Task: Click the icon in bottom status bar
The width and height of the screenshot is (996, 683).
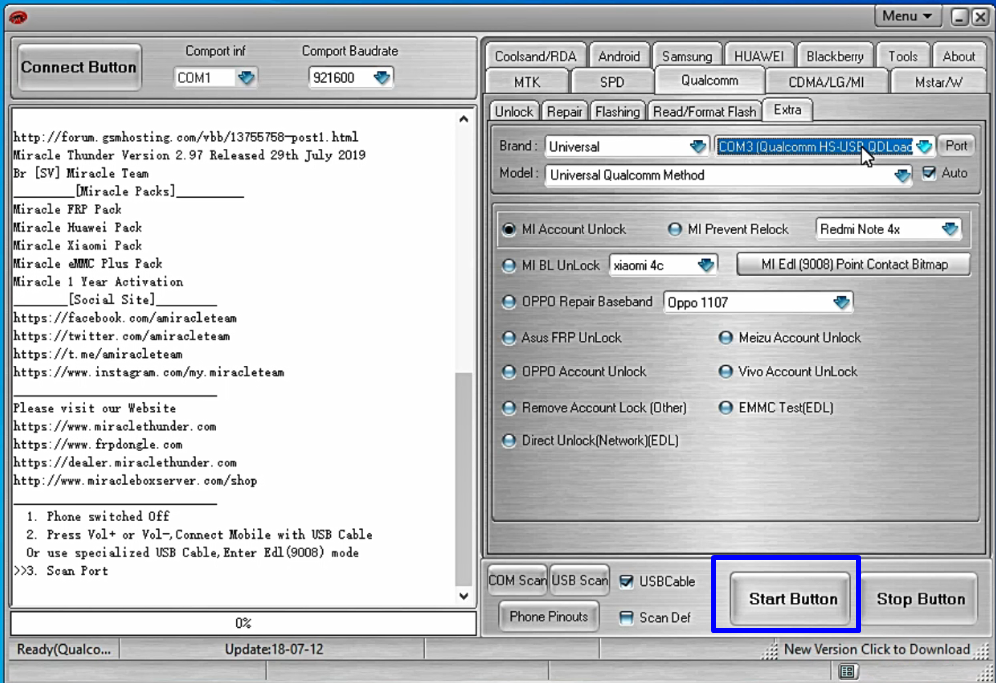Action: (847, 671)
